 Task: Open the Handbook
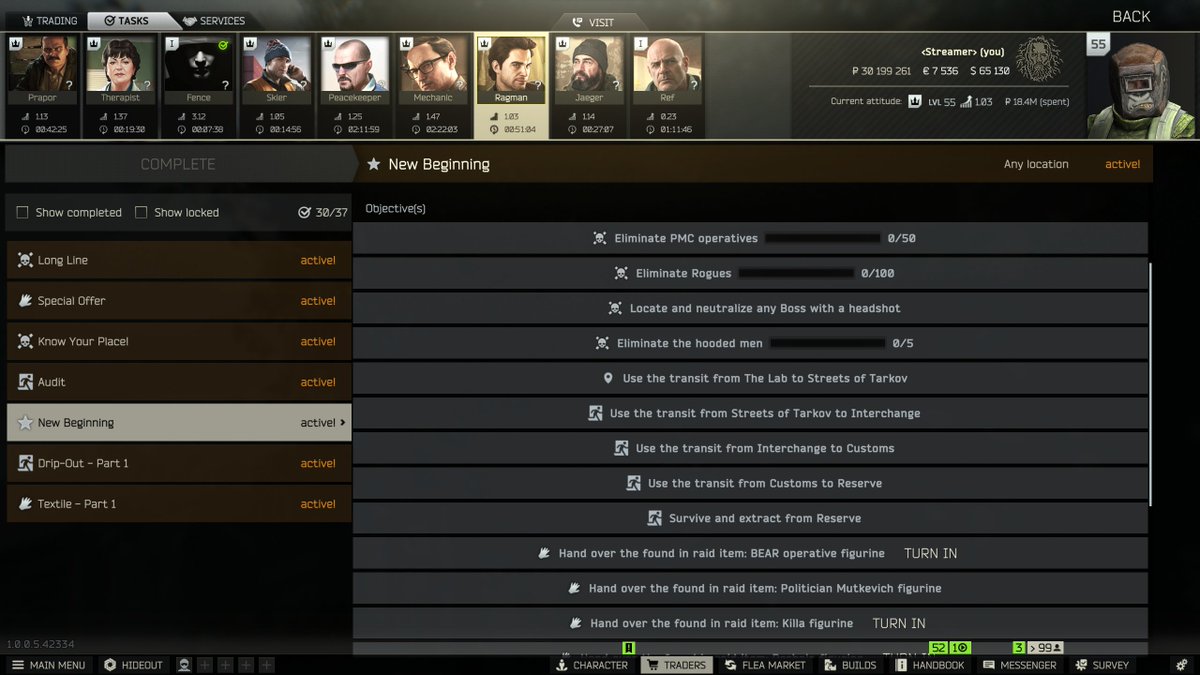coord(930,665)
